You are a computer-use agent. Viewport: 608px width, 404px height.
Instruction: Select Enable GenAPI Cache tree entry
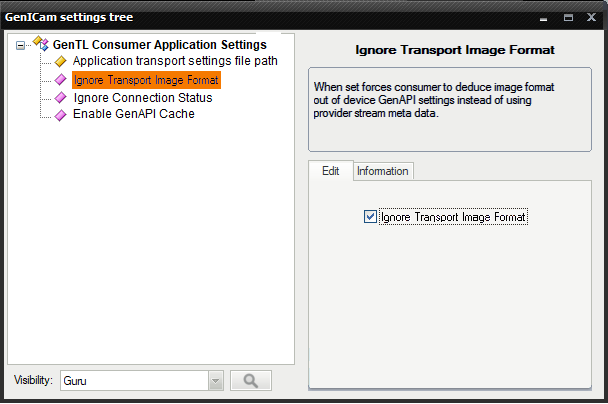(133, 115)
